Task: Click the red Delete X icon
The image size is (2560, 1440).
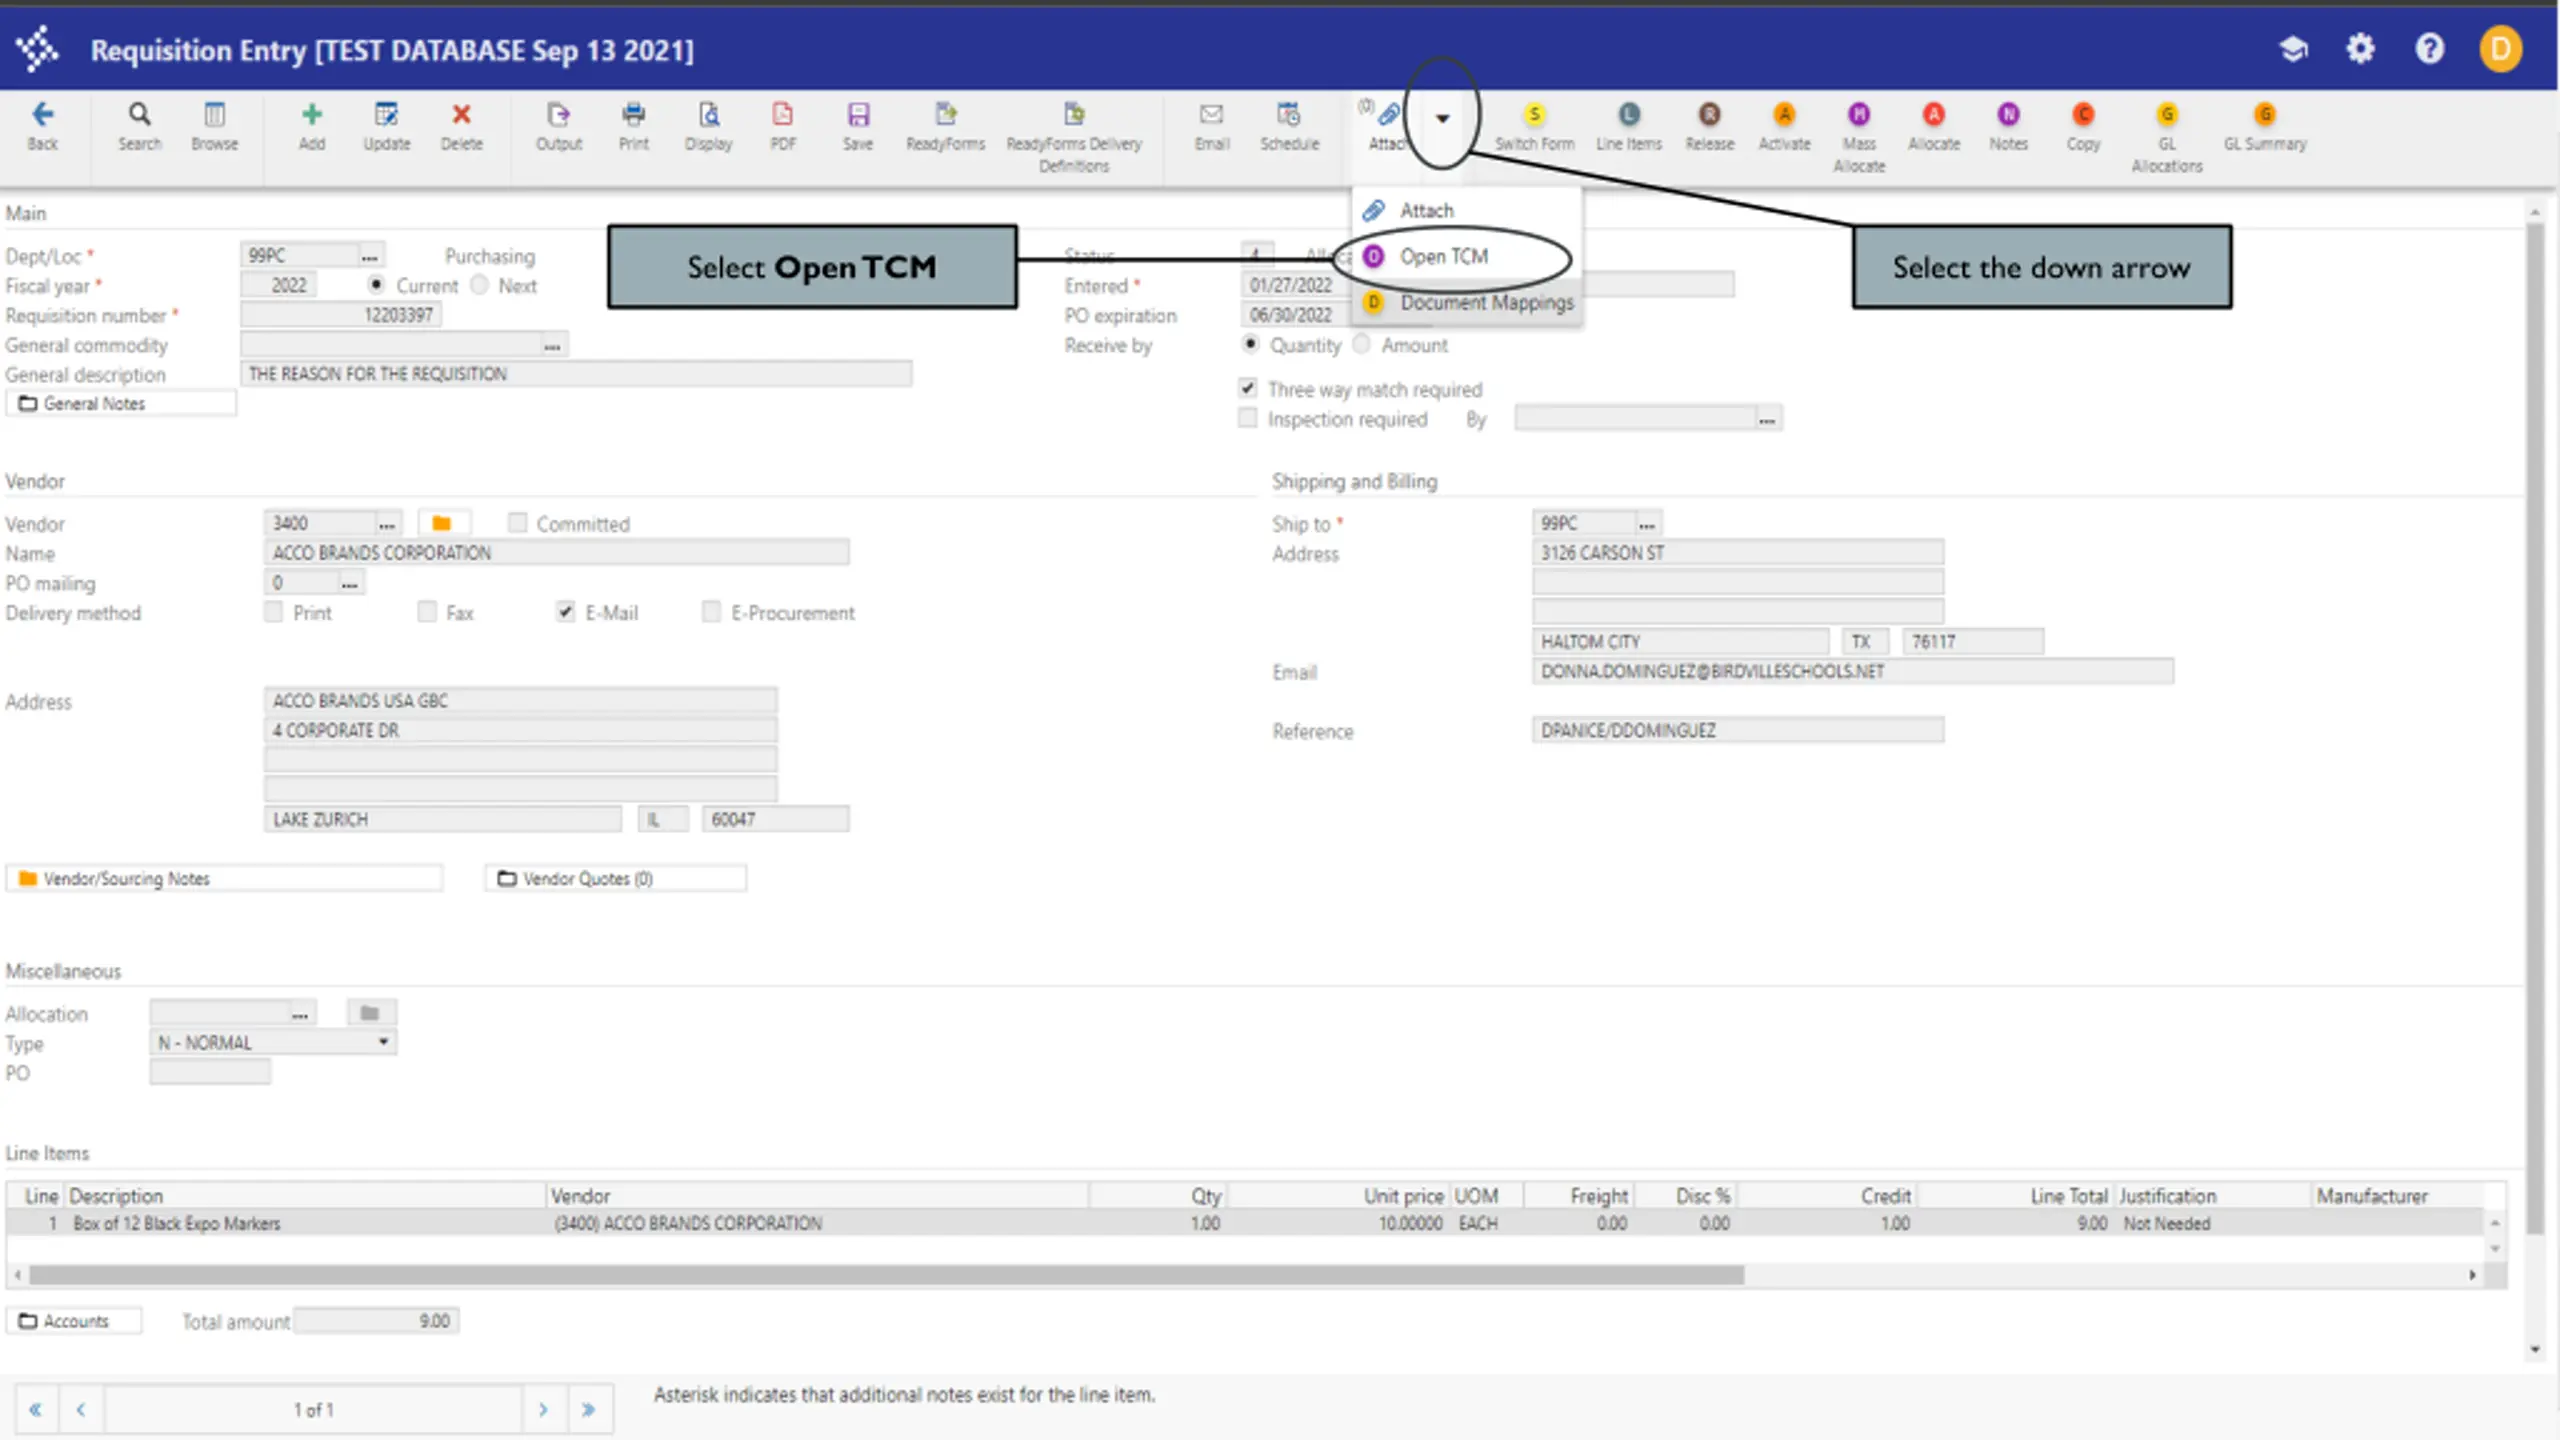Action: point(461,115)
